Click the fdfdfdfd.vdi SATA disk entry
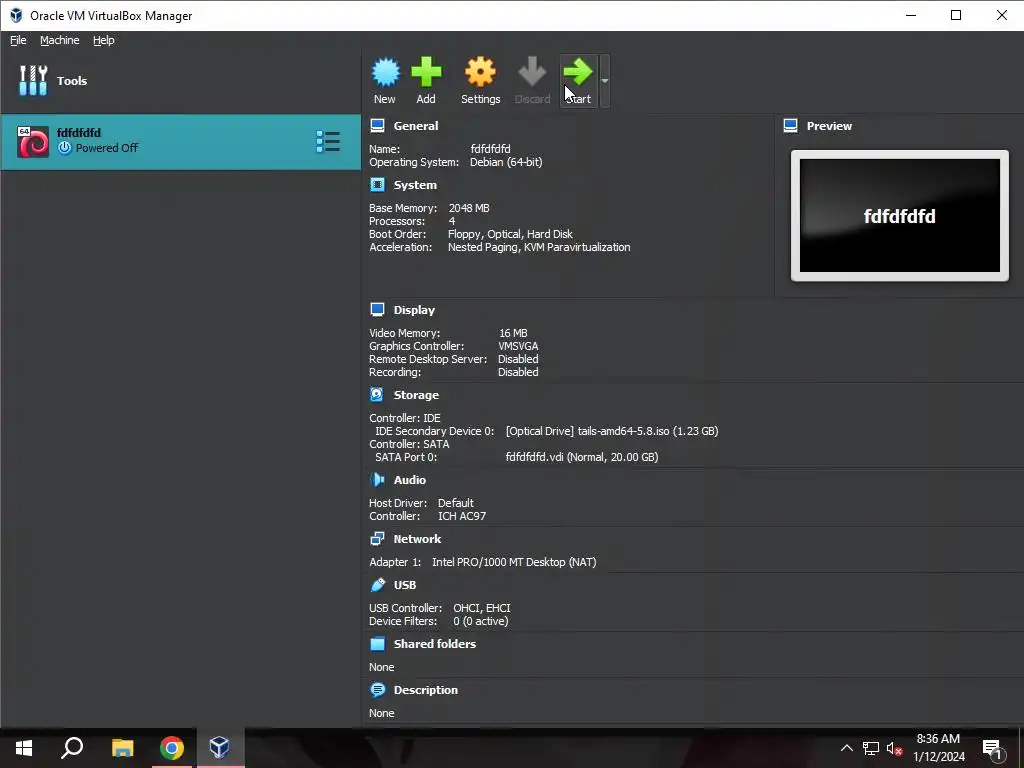This screenshot has width=1024, height=768. [x=582, y=457]
